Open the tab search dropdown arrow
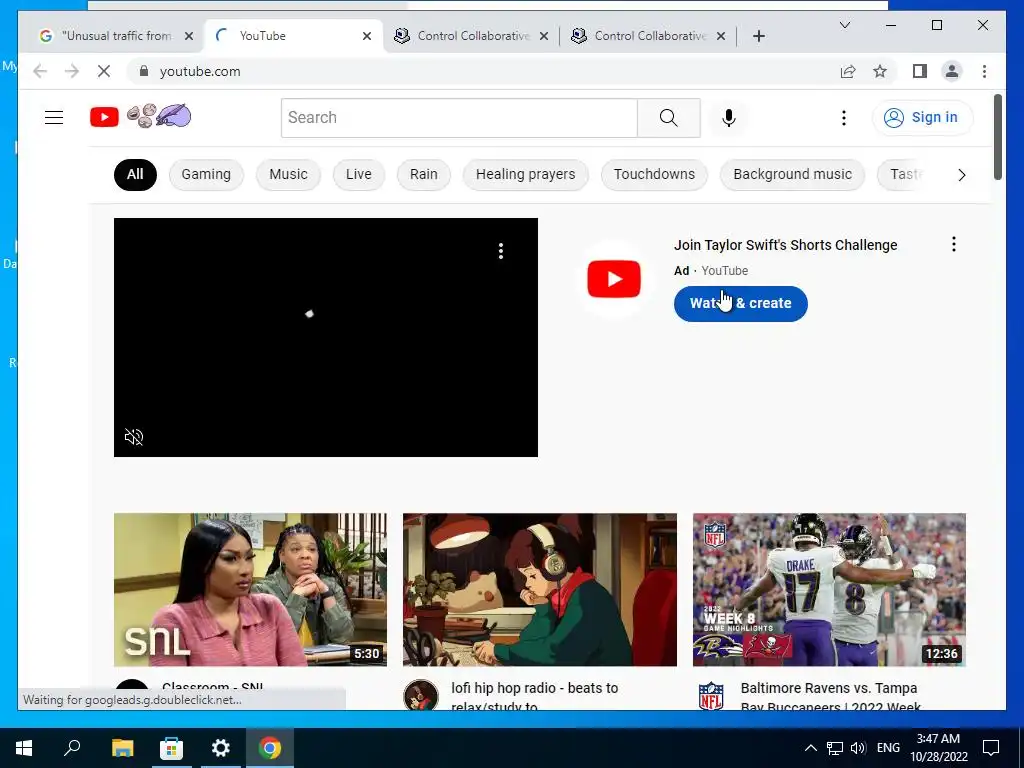Image resolution: width=1024 pixels, height=768 pixels. (x=844, y=25)
